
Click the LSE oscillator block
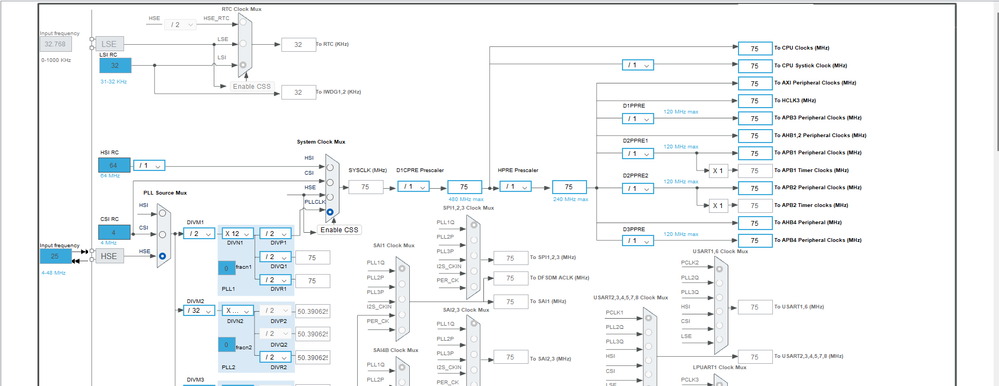110,44
